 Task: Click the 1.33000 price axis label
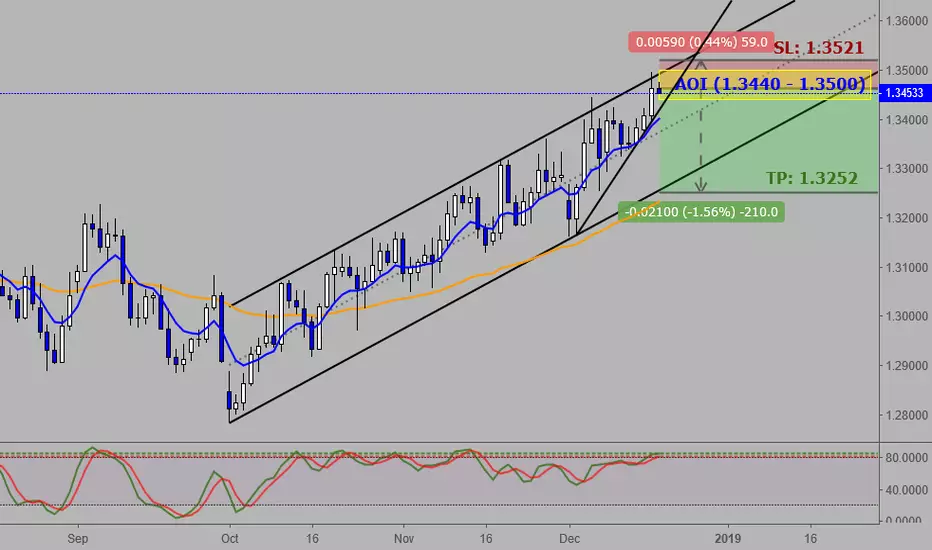pos(906,169)
